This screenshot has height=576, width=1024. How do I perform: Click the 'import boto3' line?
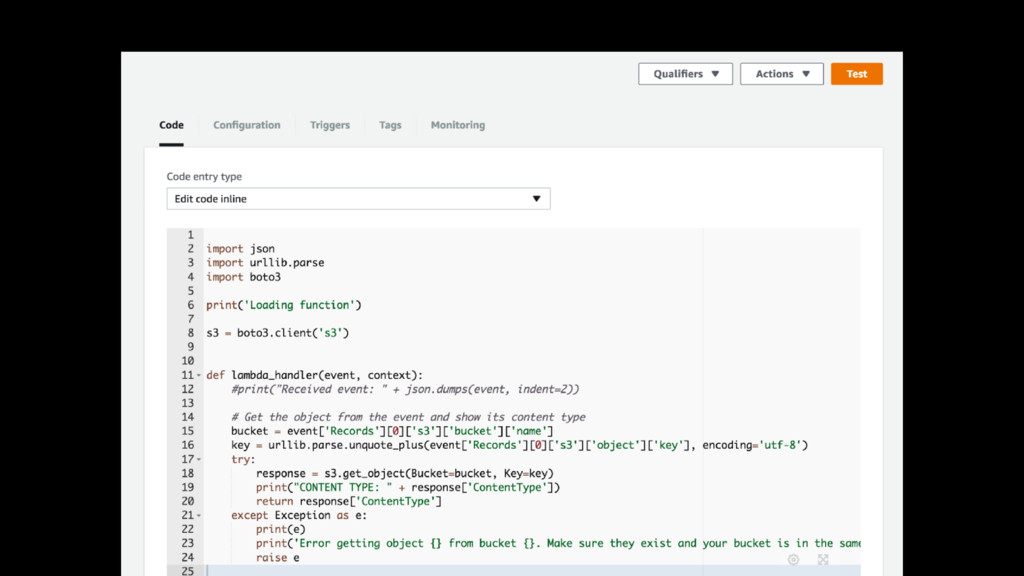click(244, 277)
